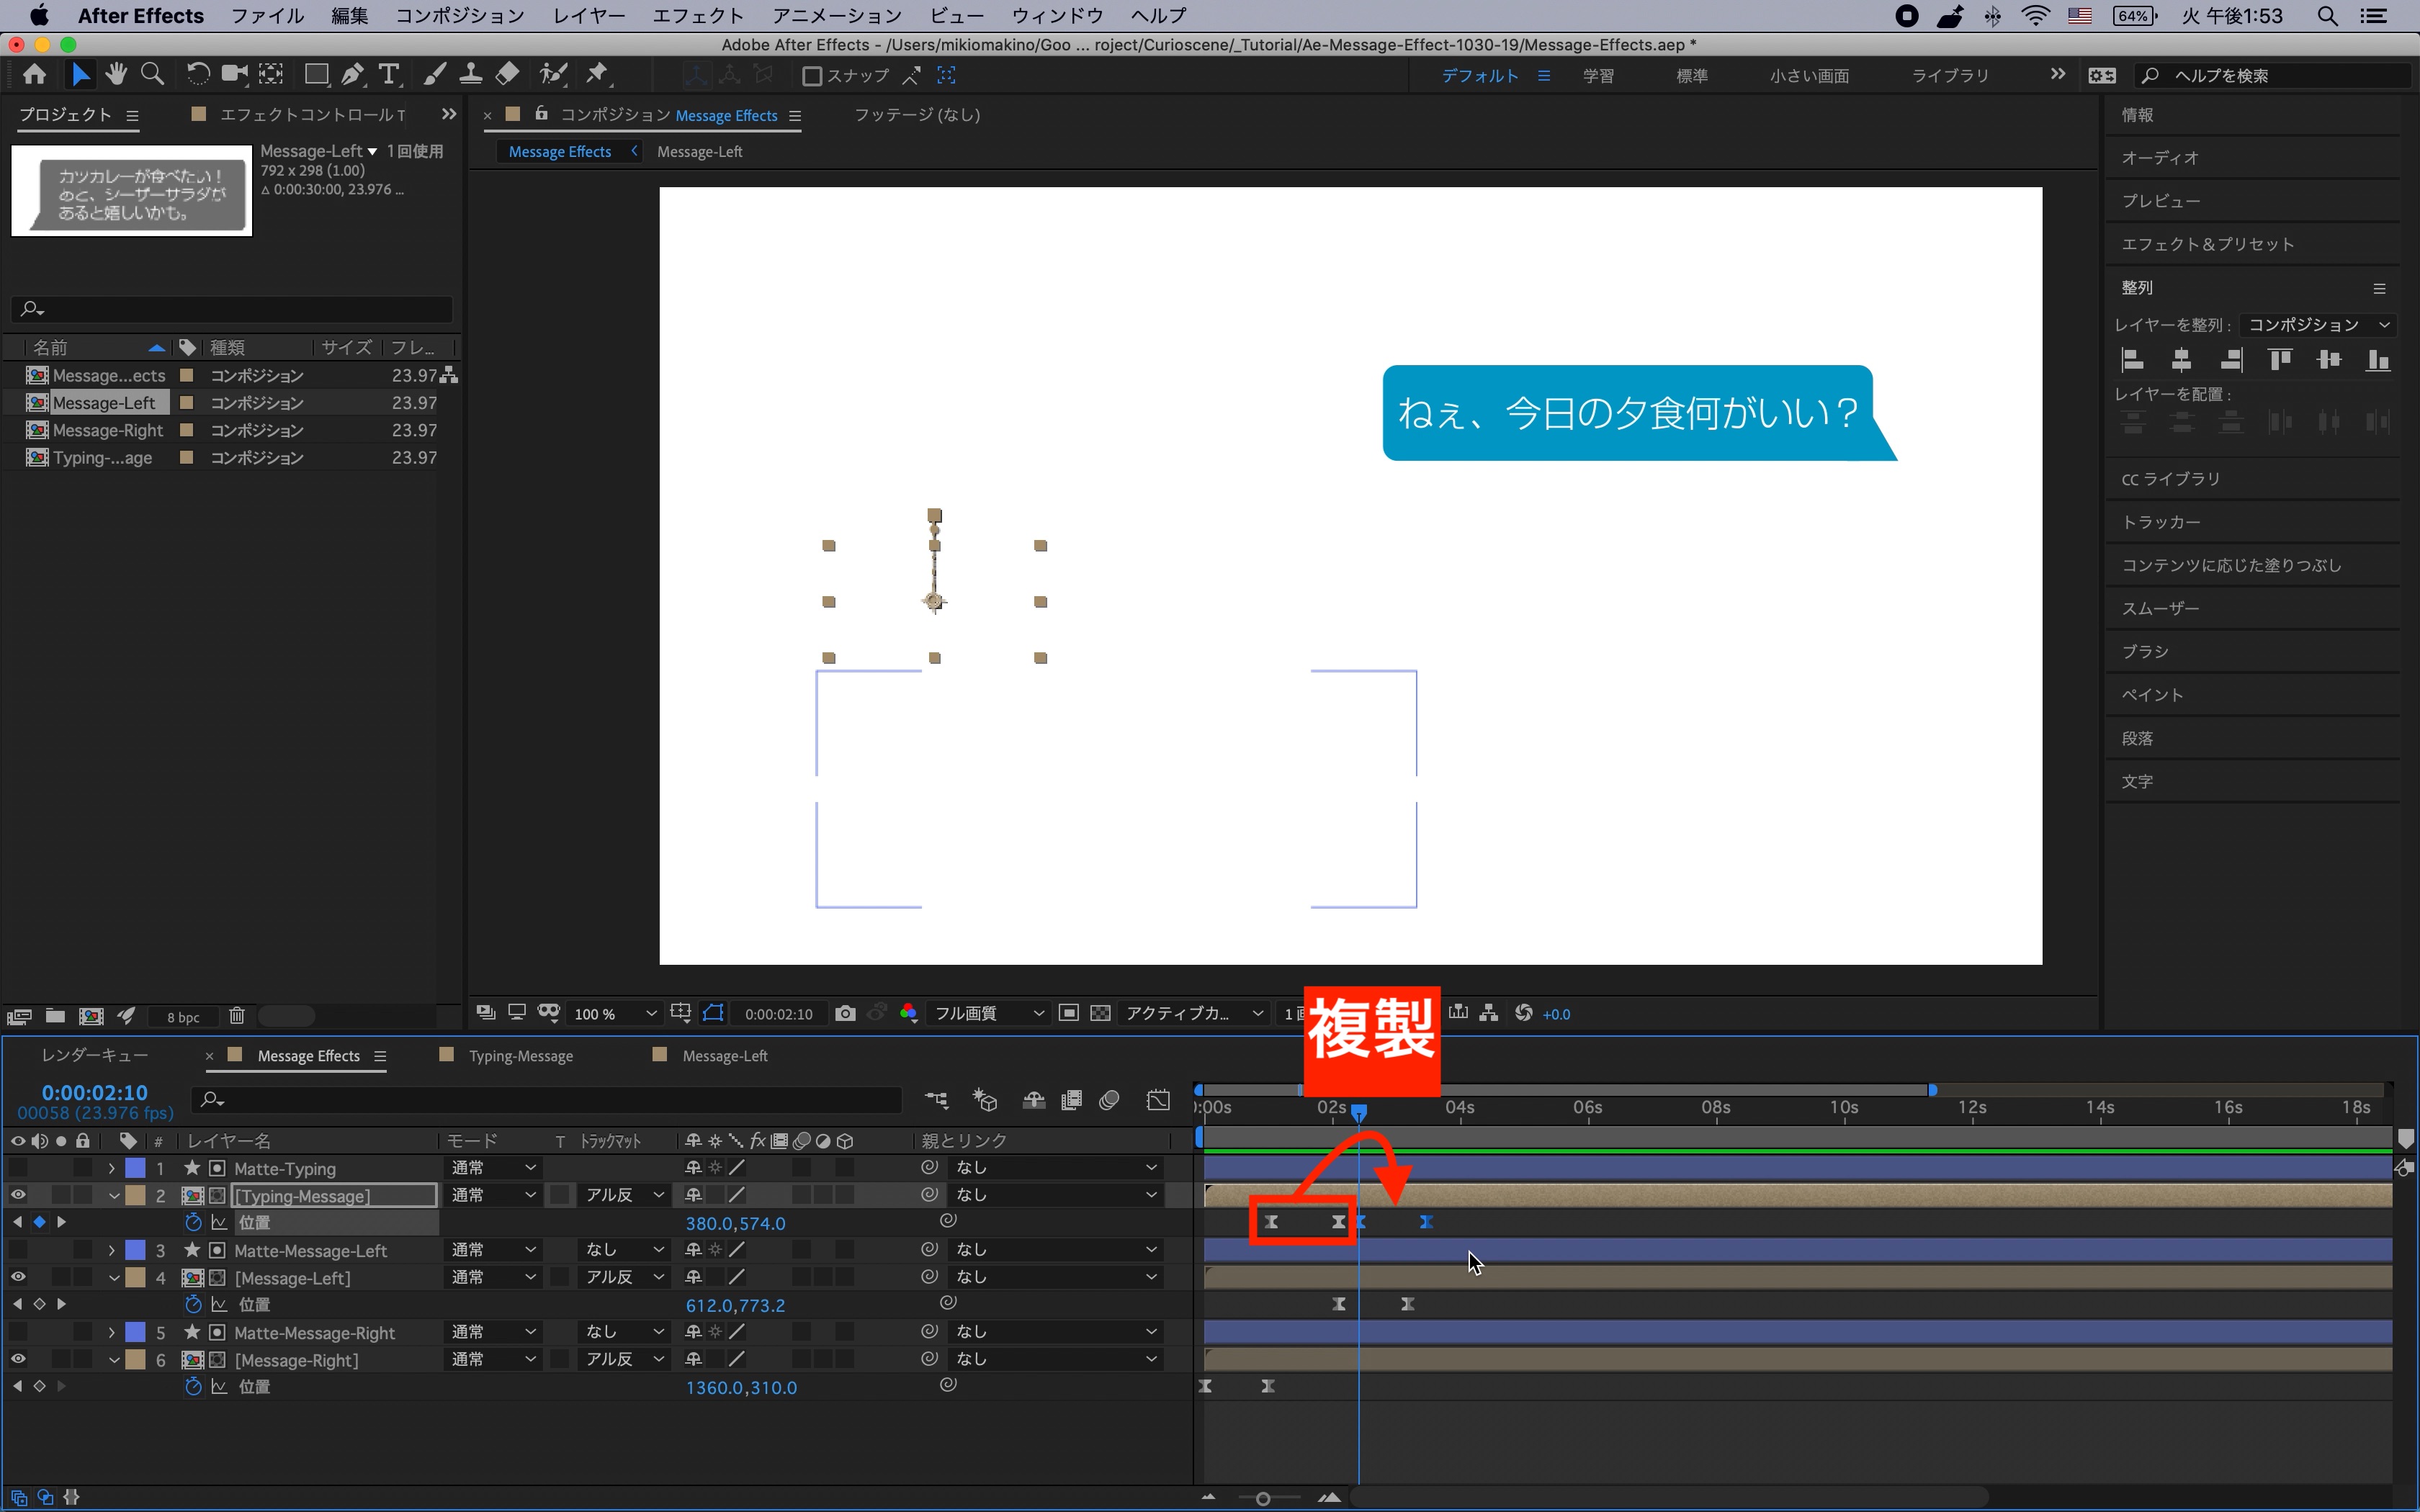This screenshot has height=1512, width=2420.
Task: Enable the Snap checkbox
Action: (x=812, y=76)
